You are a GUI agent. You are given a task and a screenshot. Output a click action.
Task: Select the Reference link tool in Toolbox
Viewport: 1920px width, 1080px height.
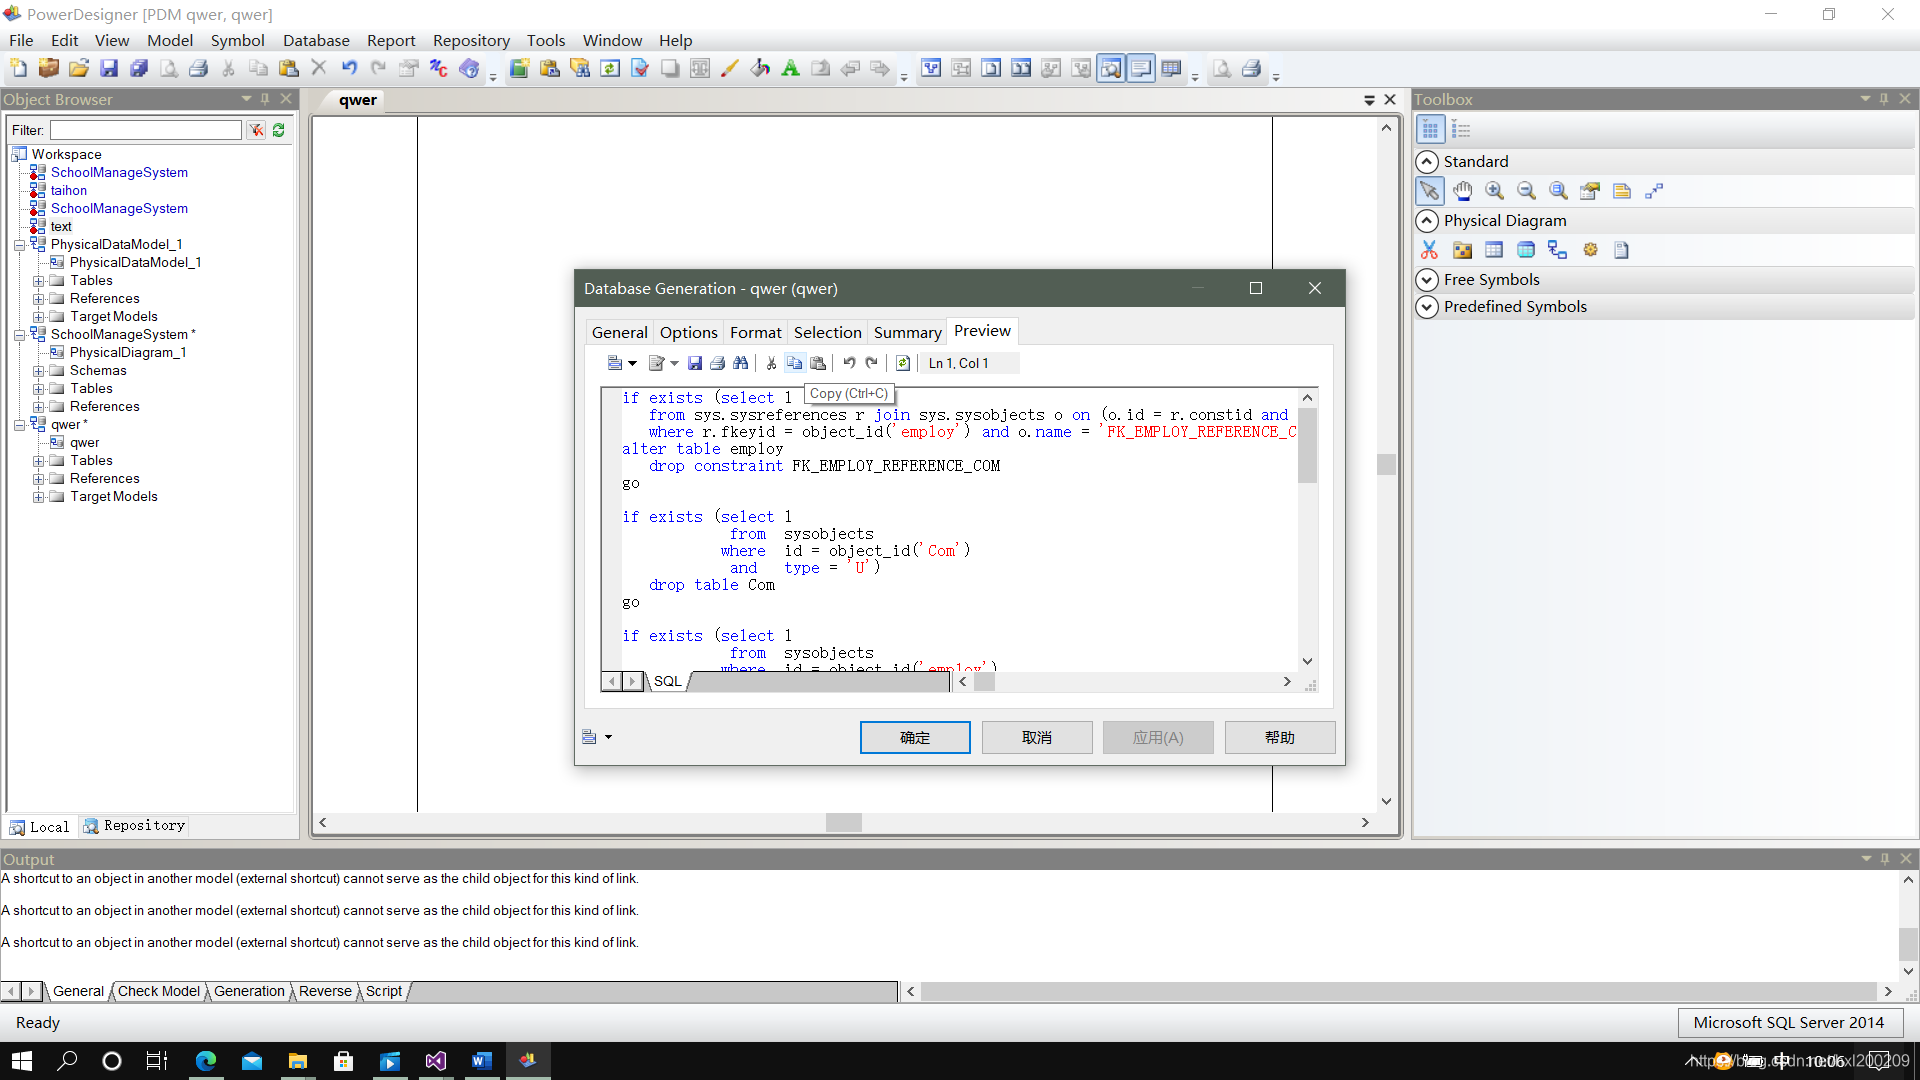[1557, 250]
